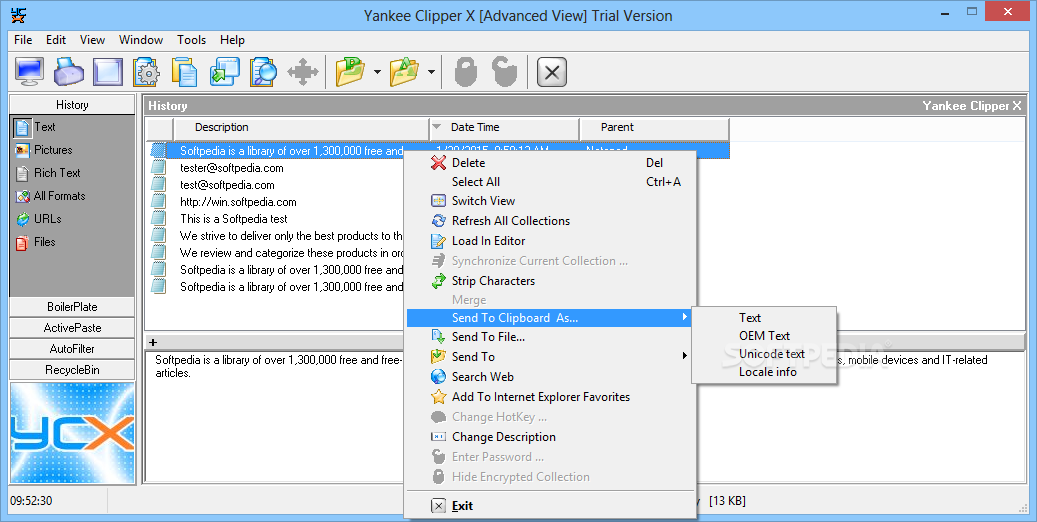Click the printer toolbar icon

click(69, 71)
